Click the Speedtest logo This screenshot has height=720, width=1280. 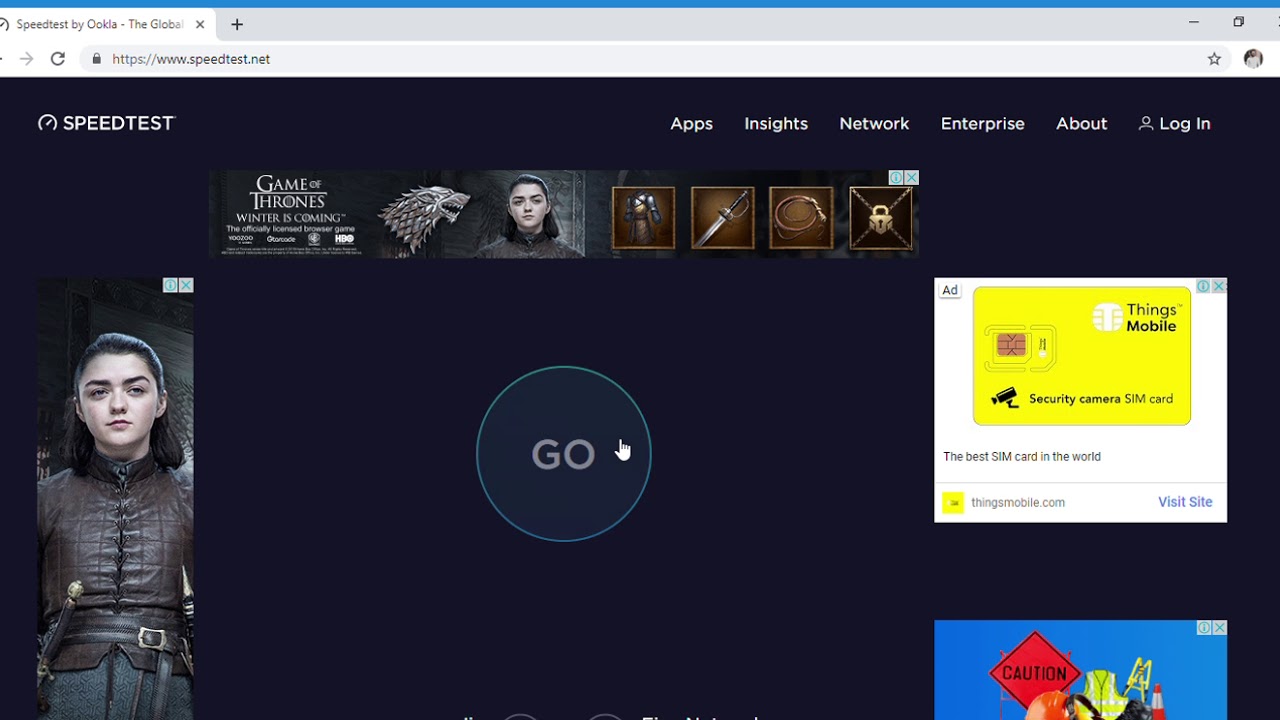(x=106, y=123)
